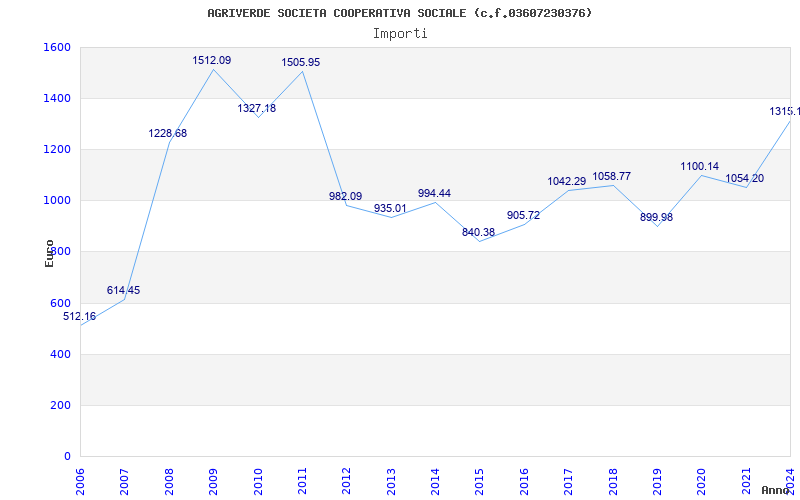Click the 905.72 data label
The image size is (800, 500).
(x=523, y=215)
